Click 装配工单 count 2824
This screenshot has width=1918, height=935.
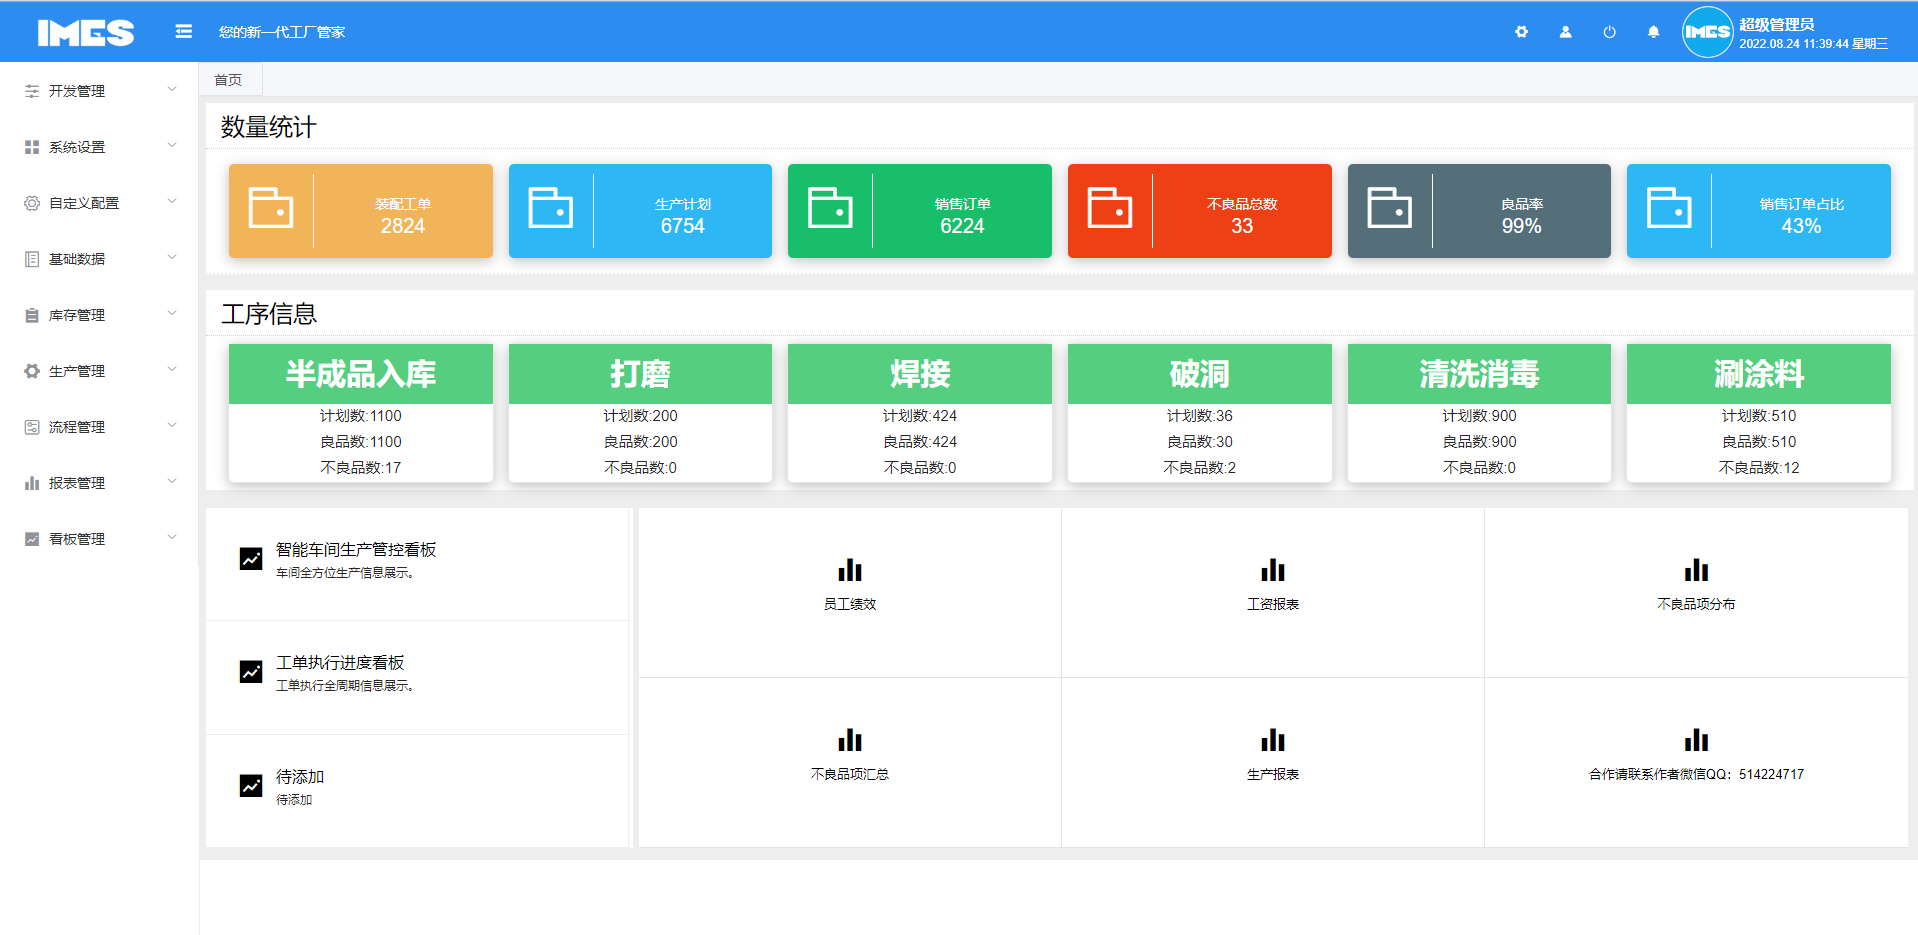403,226
